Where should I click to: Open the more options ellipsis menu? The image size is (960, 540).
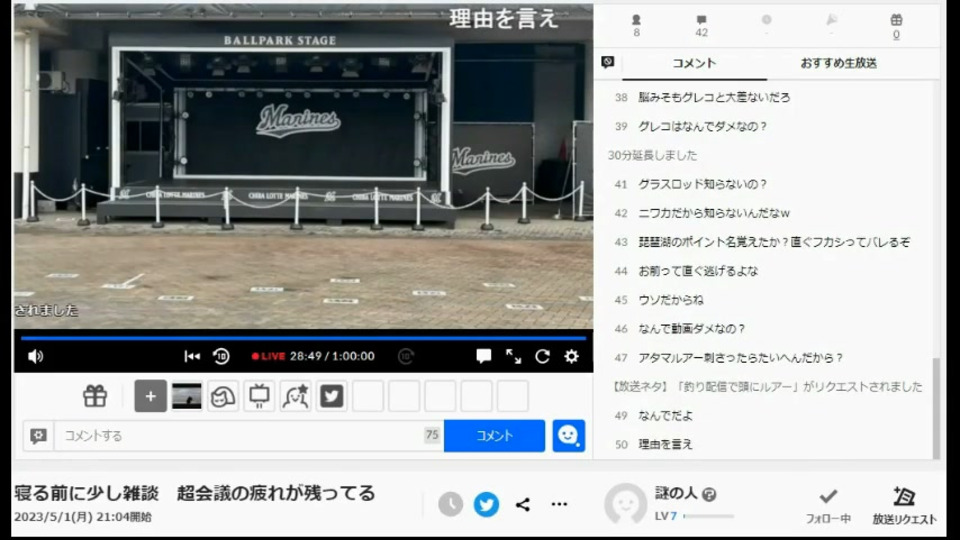tap(559, 504)
